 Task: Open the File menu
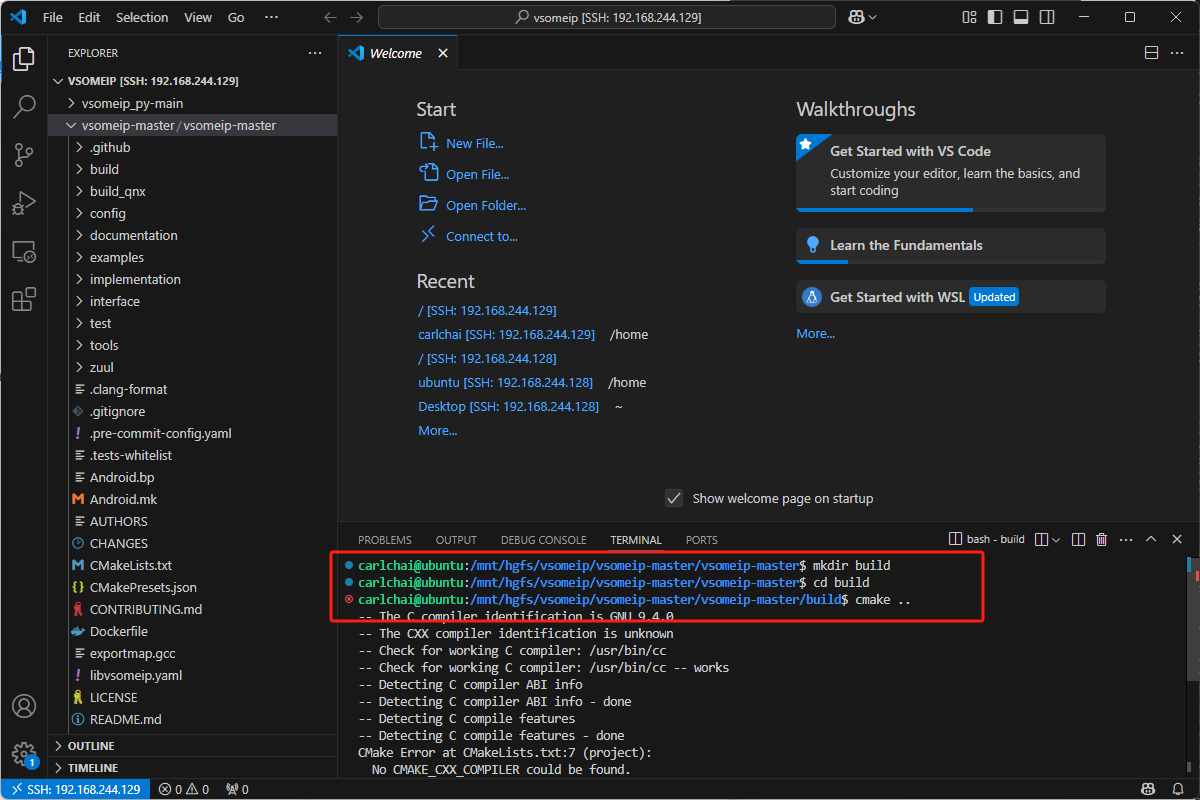52,17
